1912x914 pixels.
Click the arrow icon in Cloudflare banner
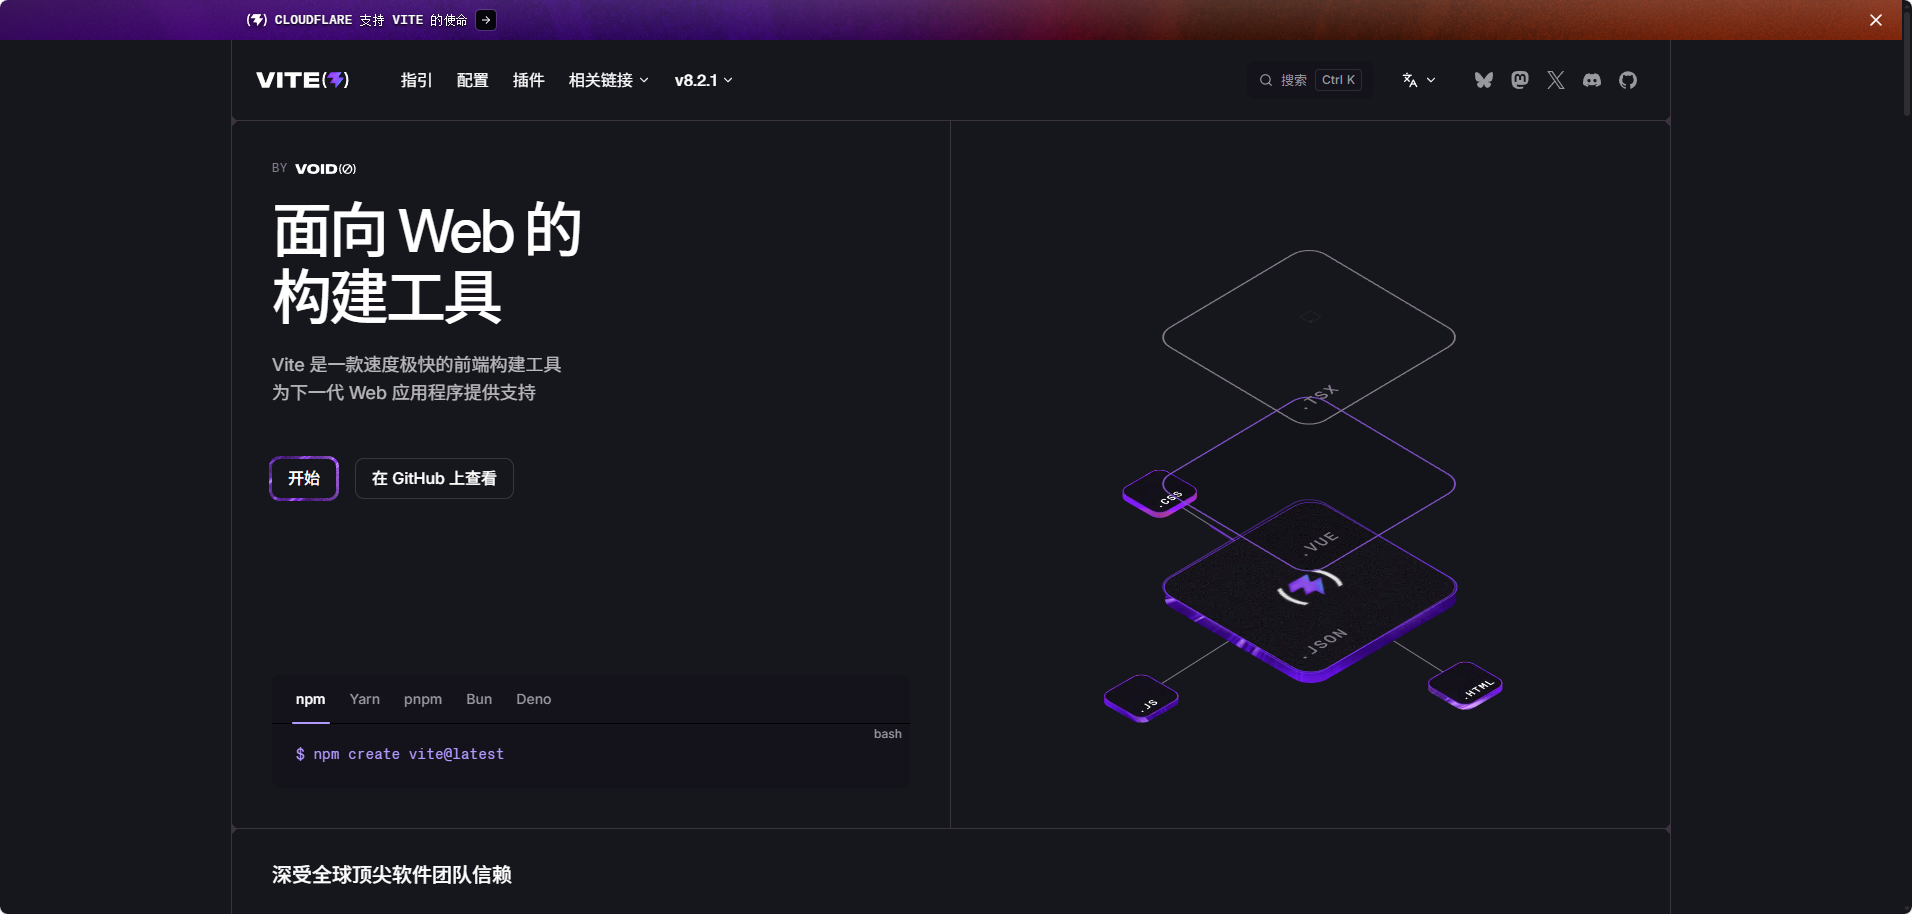tap(486, 20)
